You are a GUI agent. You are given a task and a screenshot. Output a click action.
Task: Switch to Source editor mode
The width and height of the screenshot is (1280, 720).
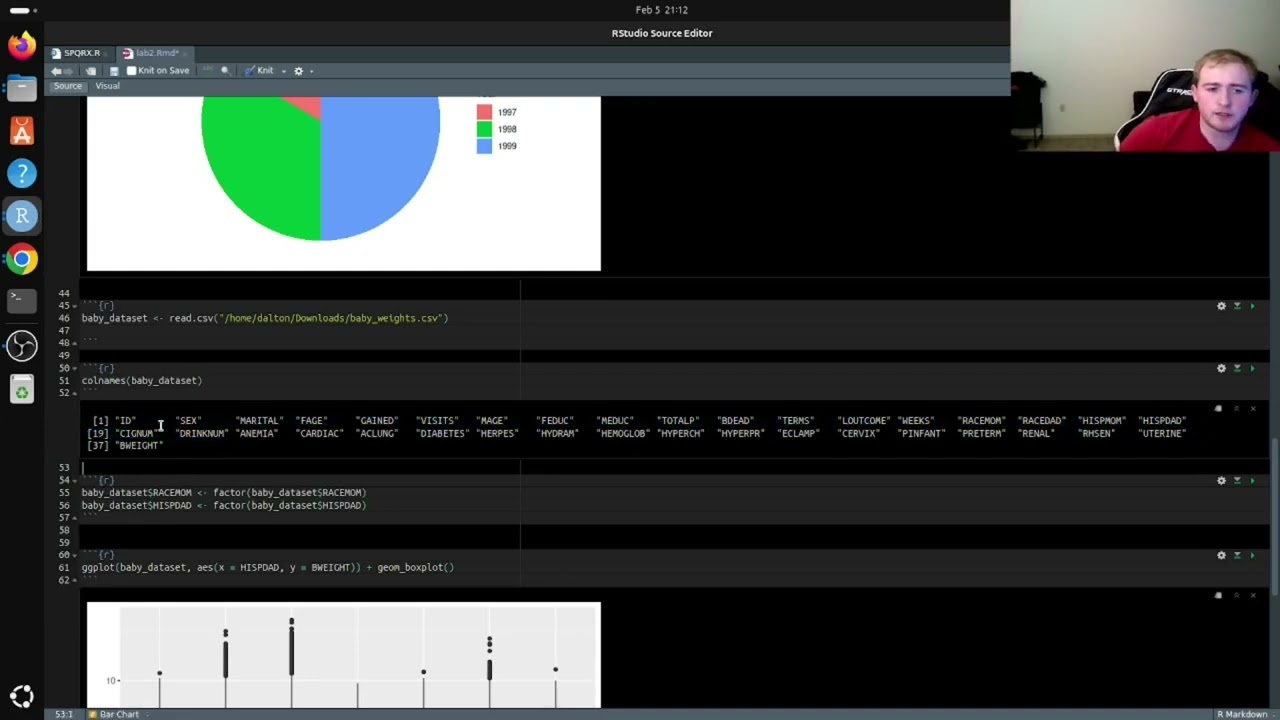coord(68,86)
